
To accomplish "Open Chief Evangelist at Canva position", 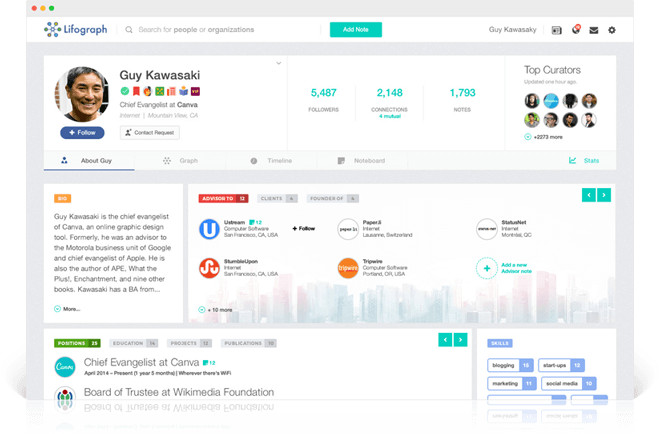I will click(x=141, y=362).
